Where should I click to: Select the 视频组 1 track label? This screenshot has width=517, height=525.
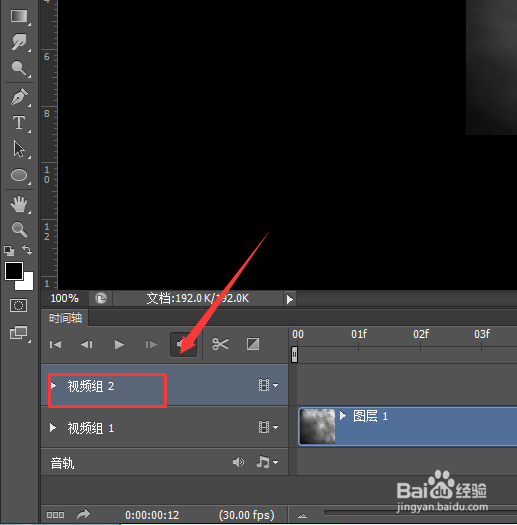[91, 428]
